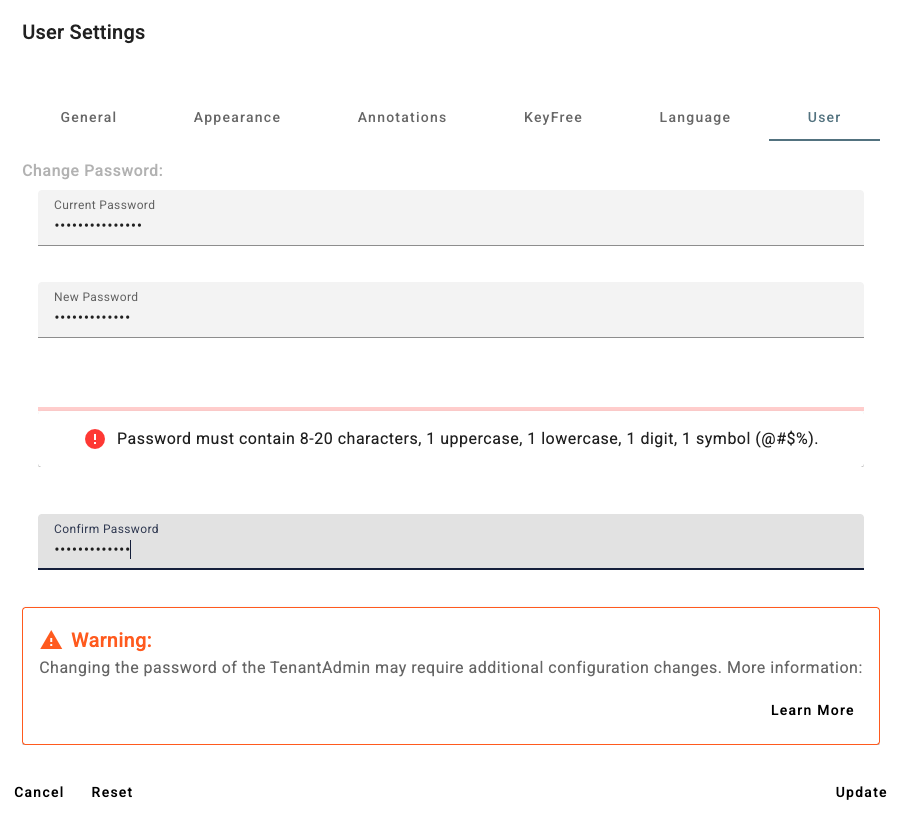Open the Language tab

[x=695, y=118]
